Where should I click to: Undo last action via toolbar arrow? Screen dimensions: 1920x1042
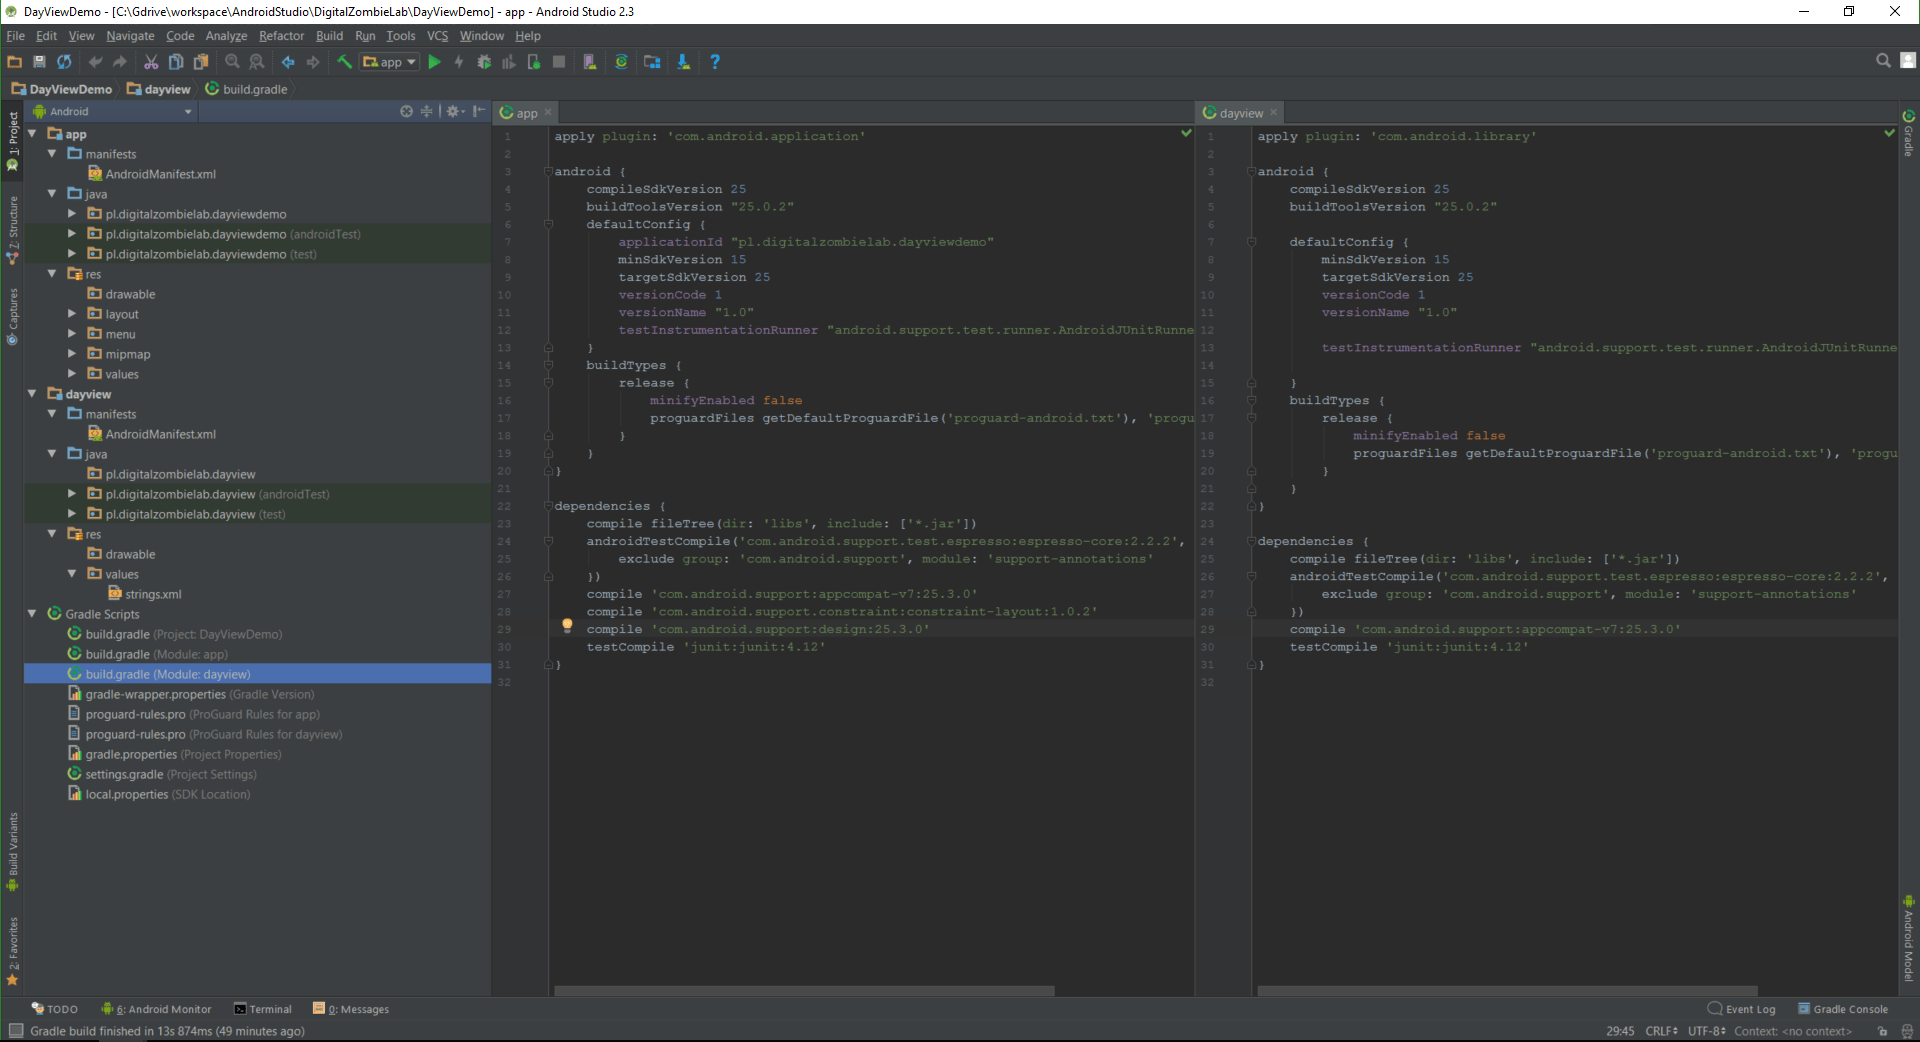(x=96, y=62)
